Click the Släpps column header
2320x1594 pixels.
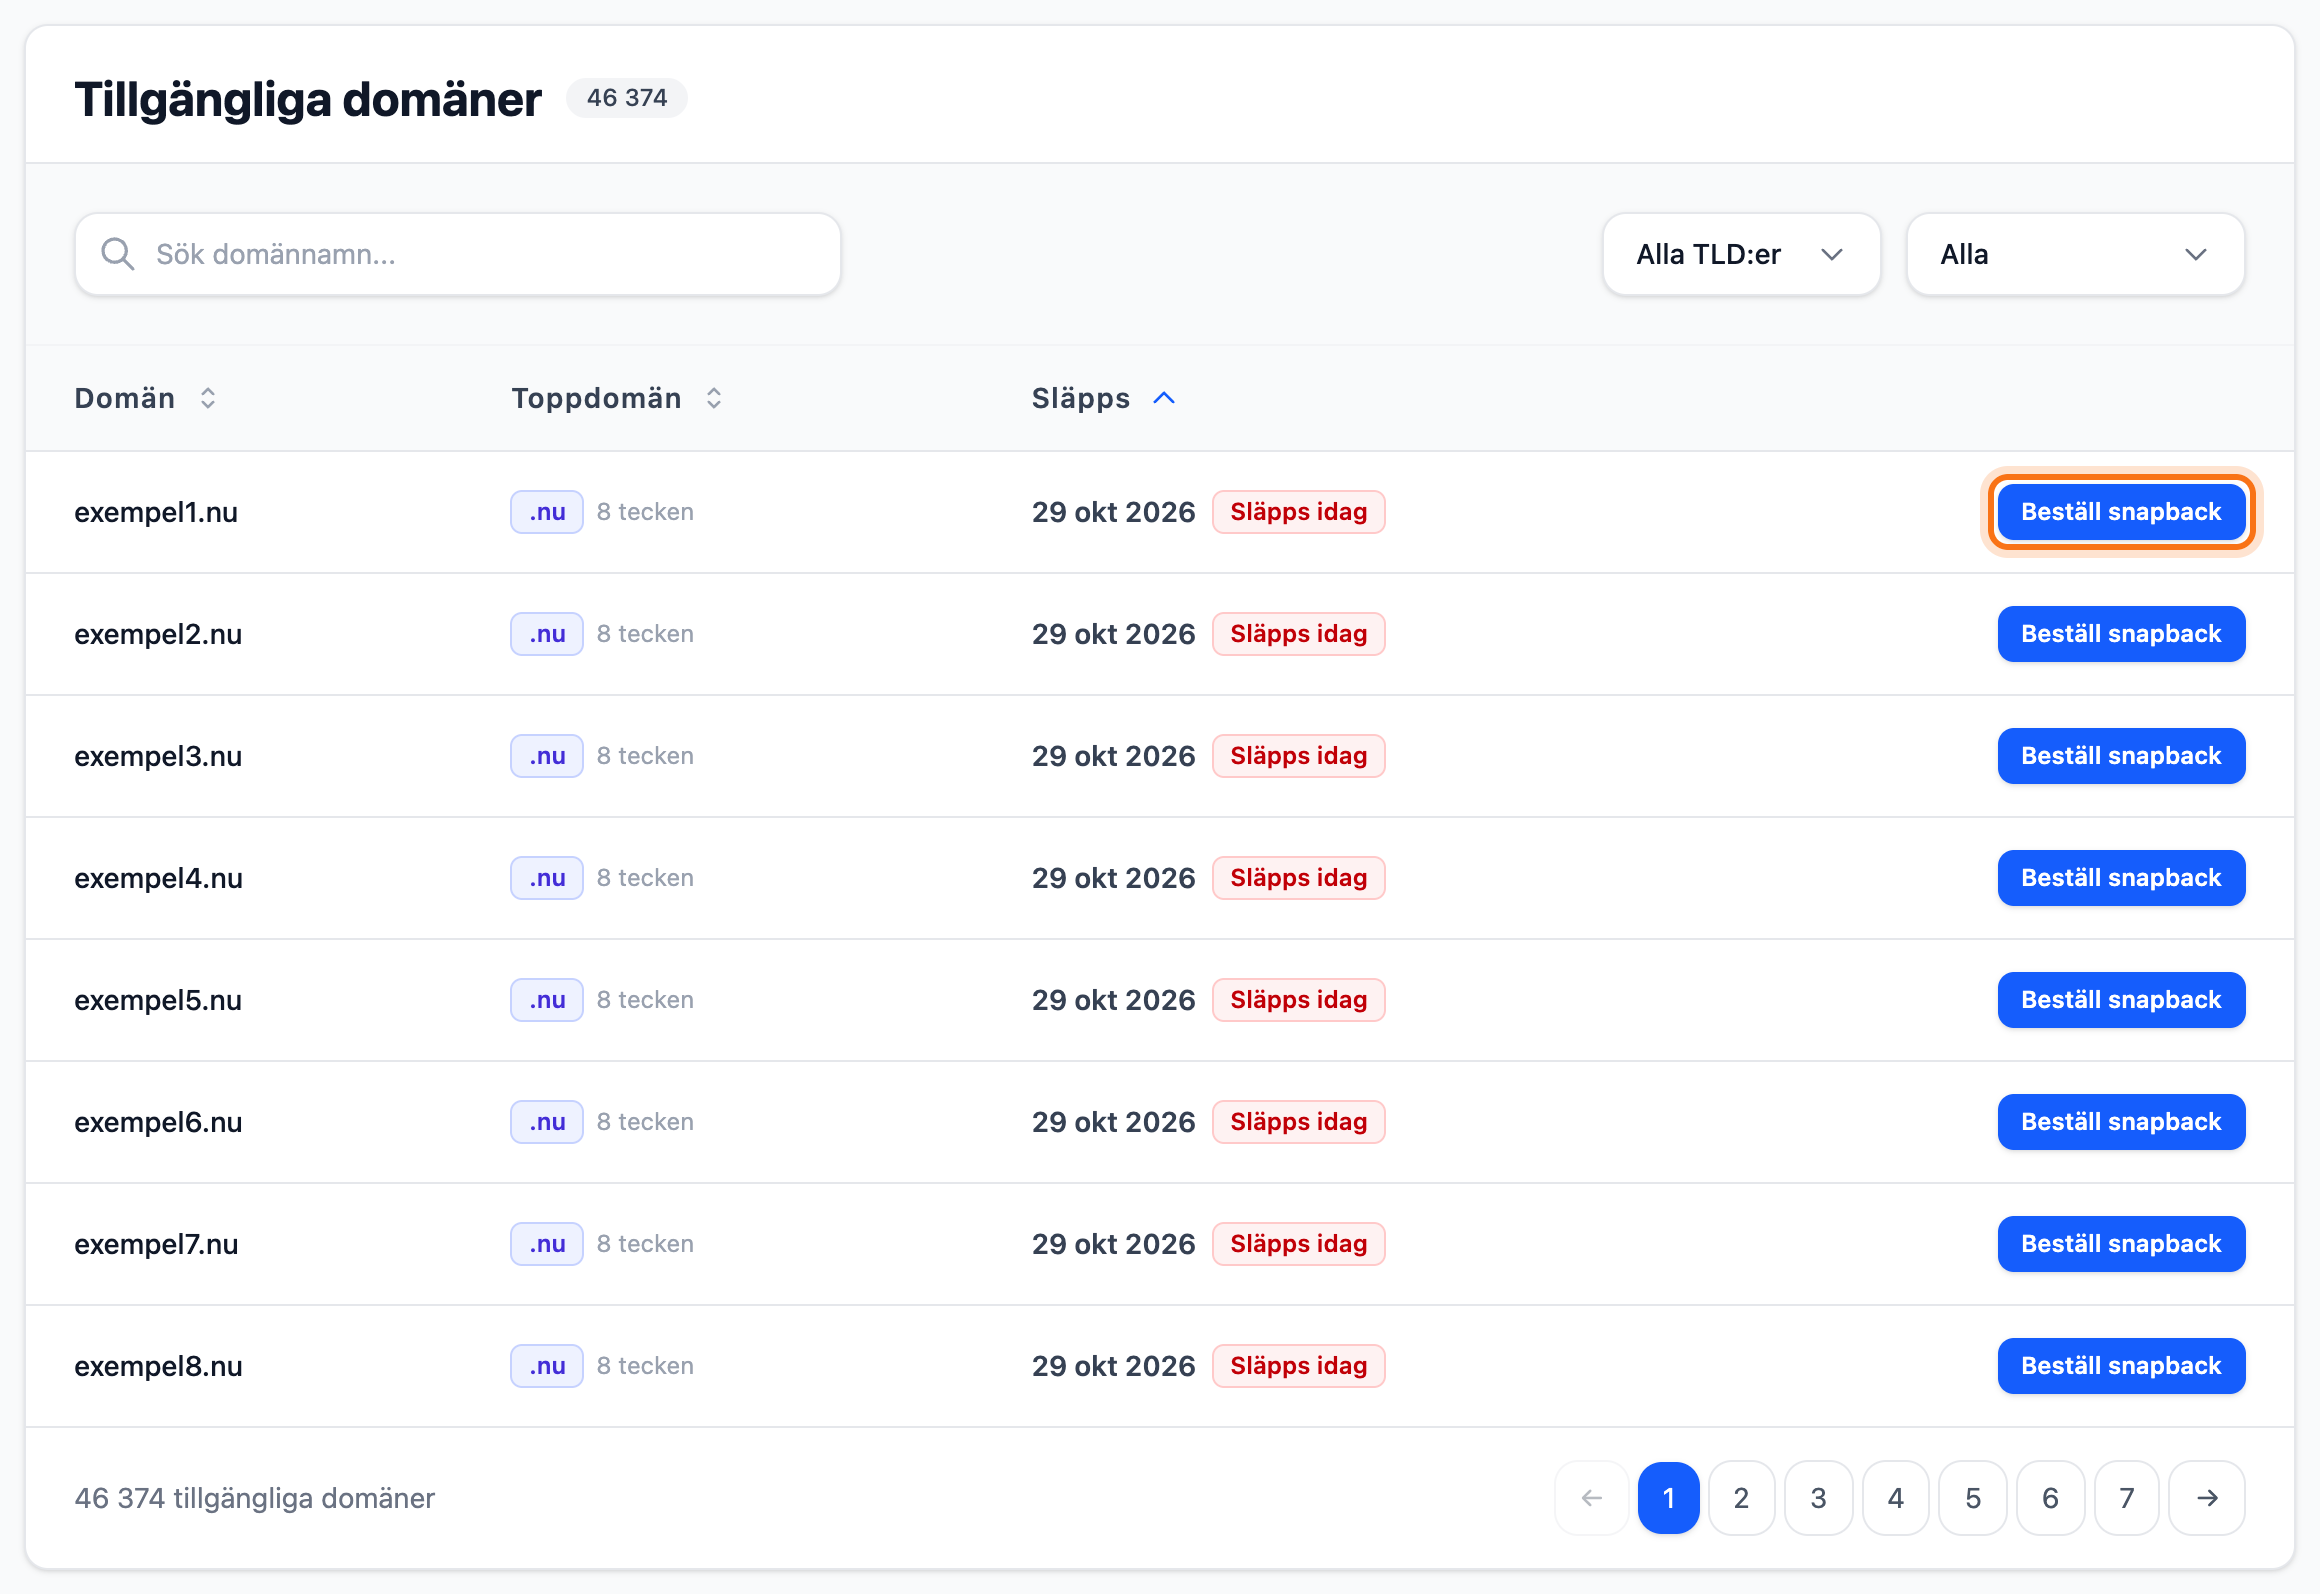tap(1081, 398)
